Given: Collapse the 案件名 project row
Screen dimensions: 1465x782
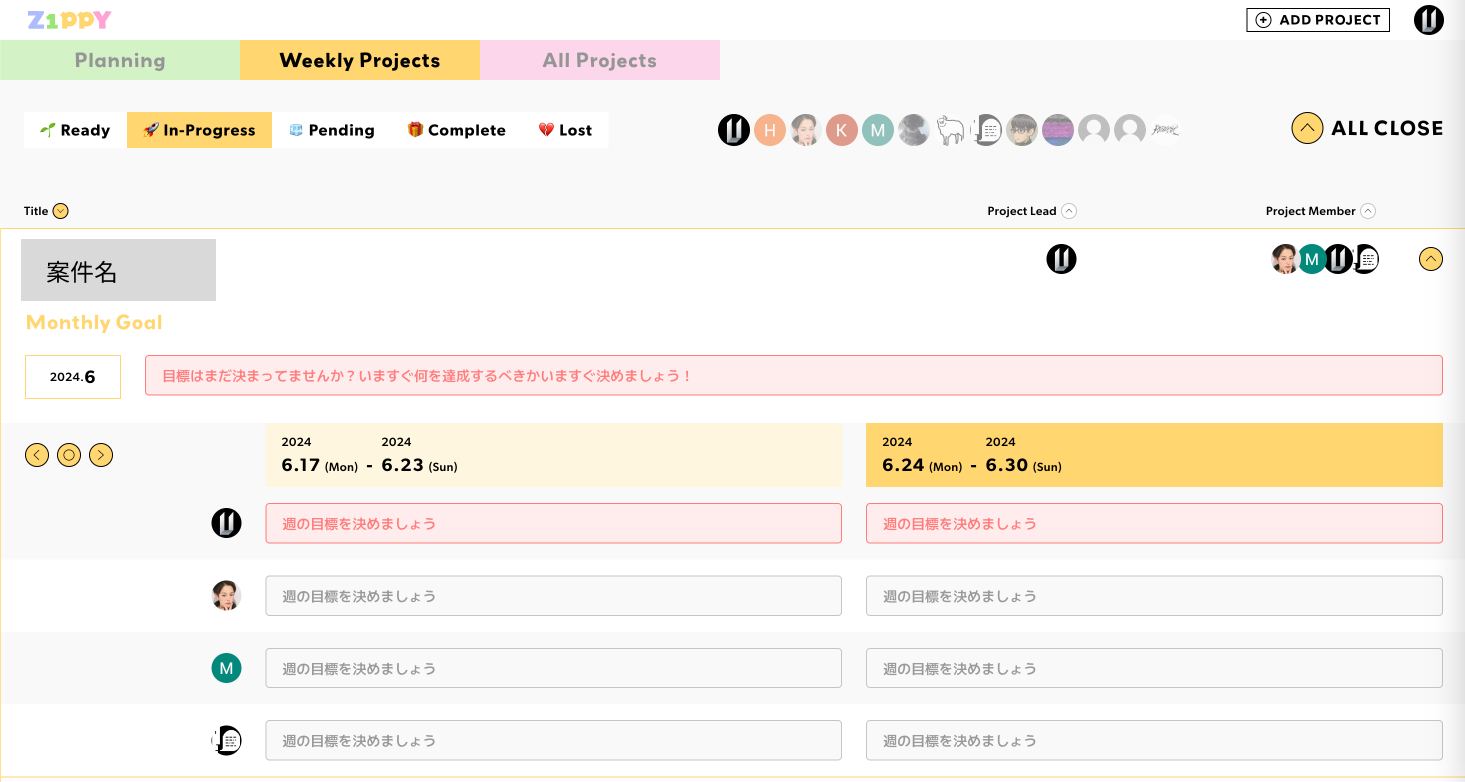Looking at the screenshot, I should pyautogui.click(x=1430, y=258).
